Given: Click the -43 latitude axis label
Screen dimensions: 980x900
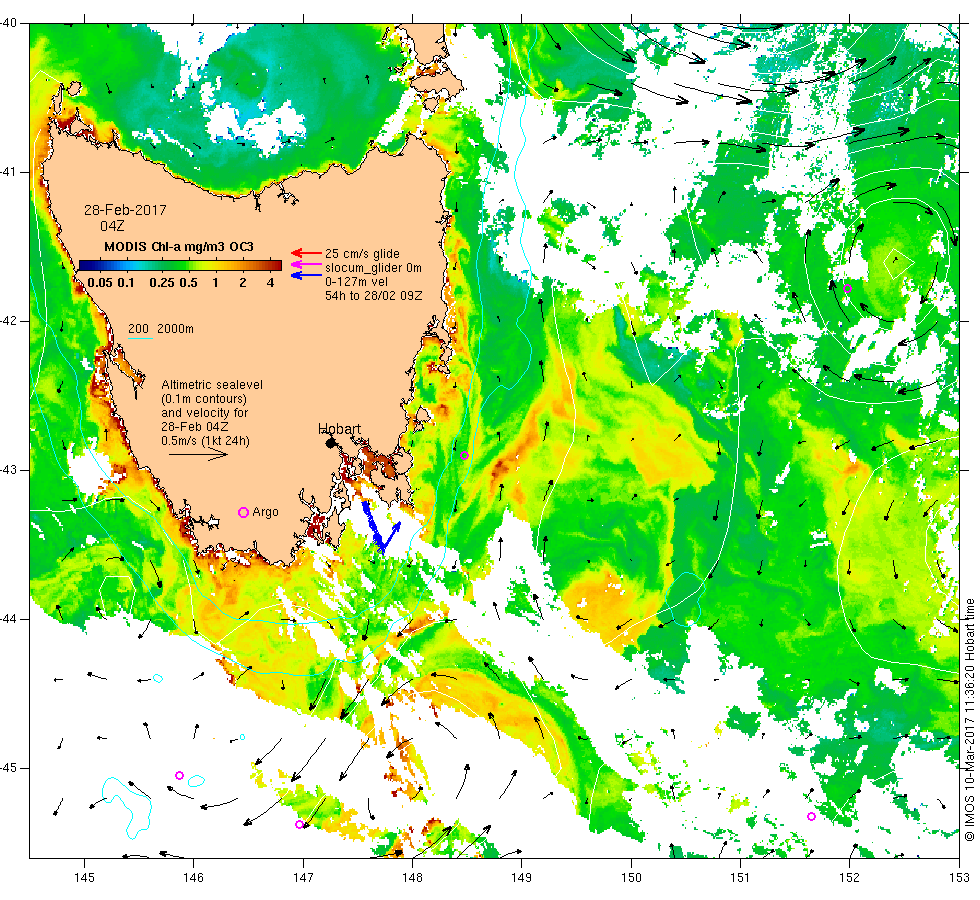Looking at the screenshot, I should click(8, 470).
